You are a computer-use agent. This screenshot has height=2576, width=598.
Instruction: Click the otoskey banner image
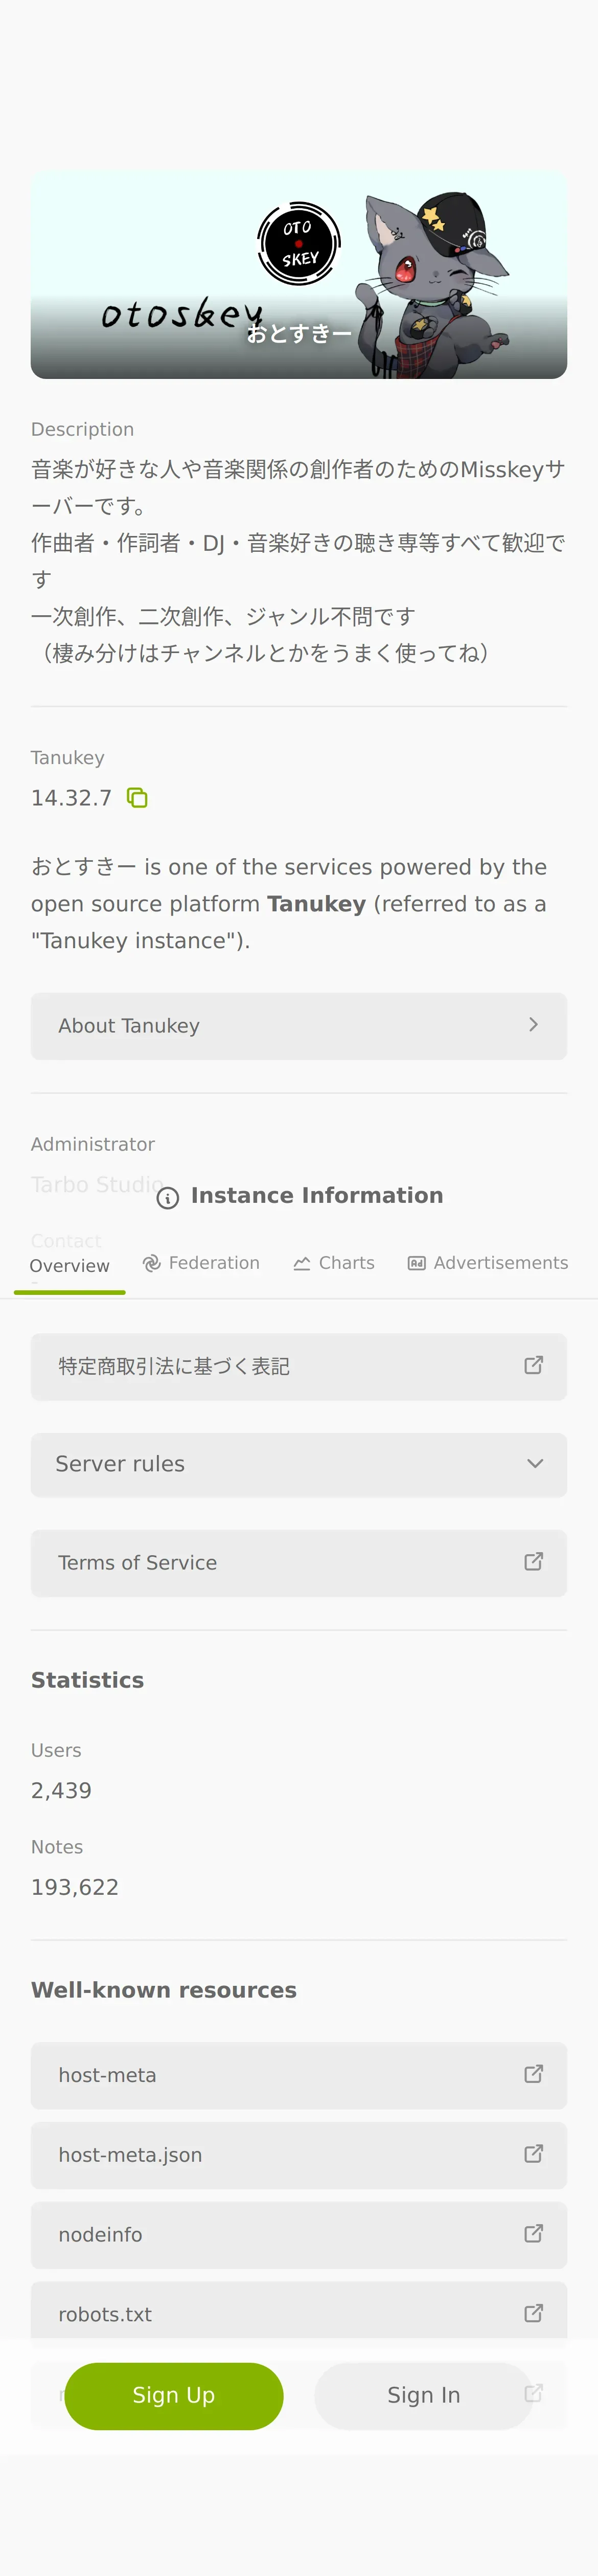pos(299,275)
